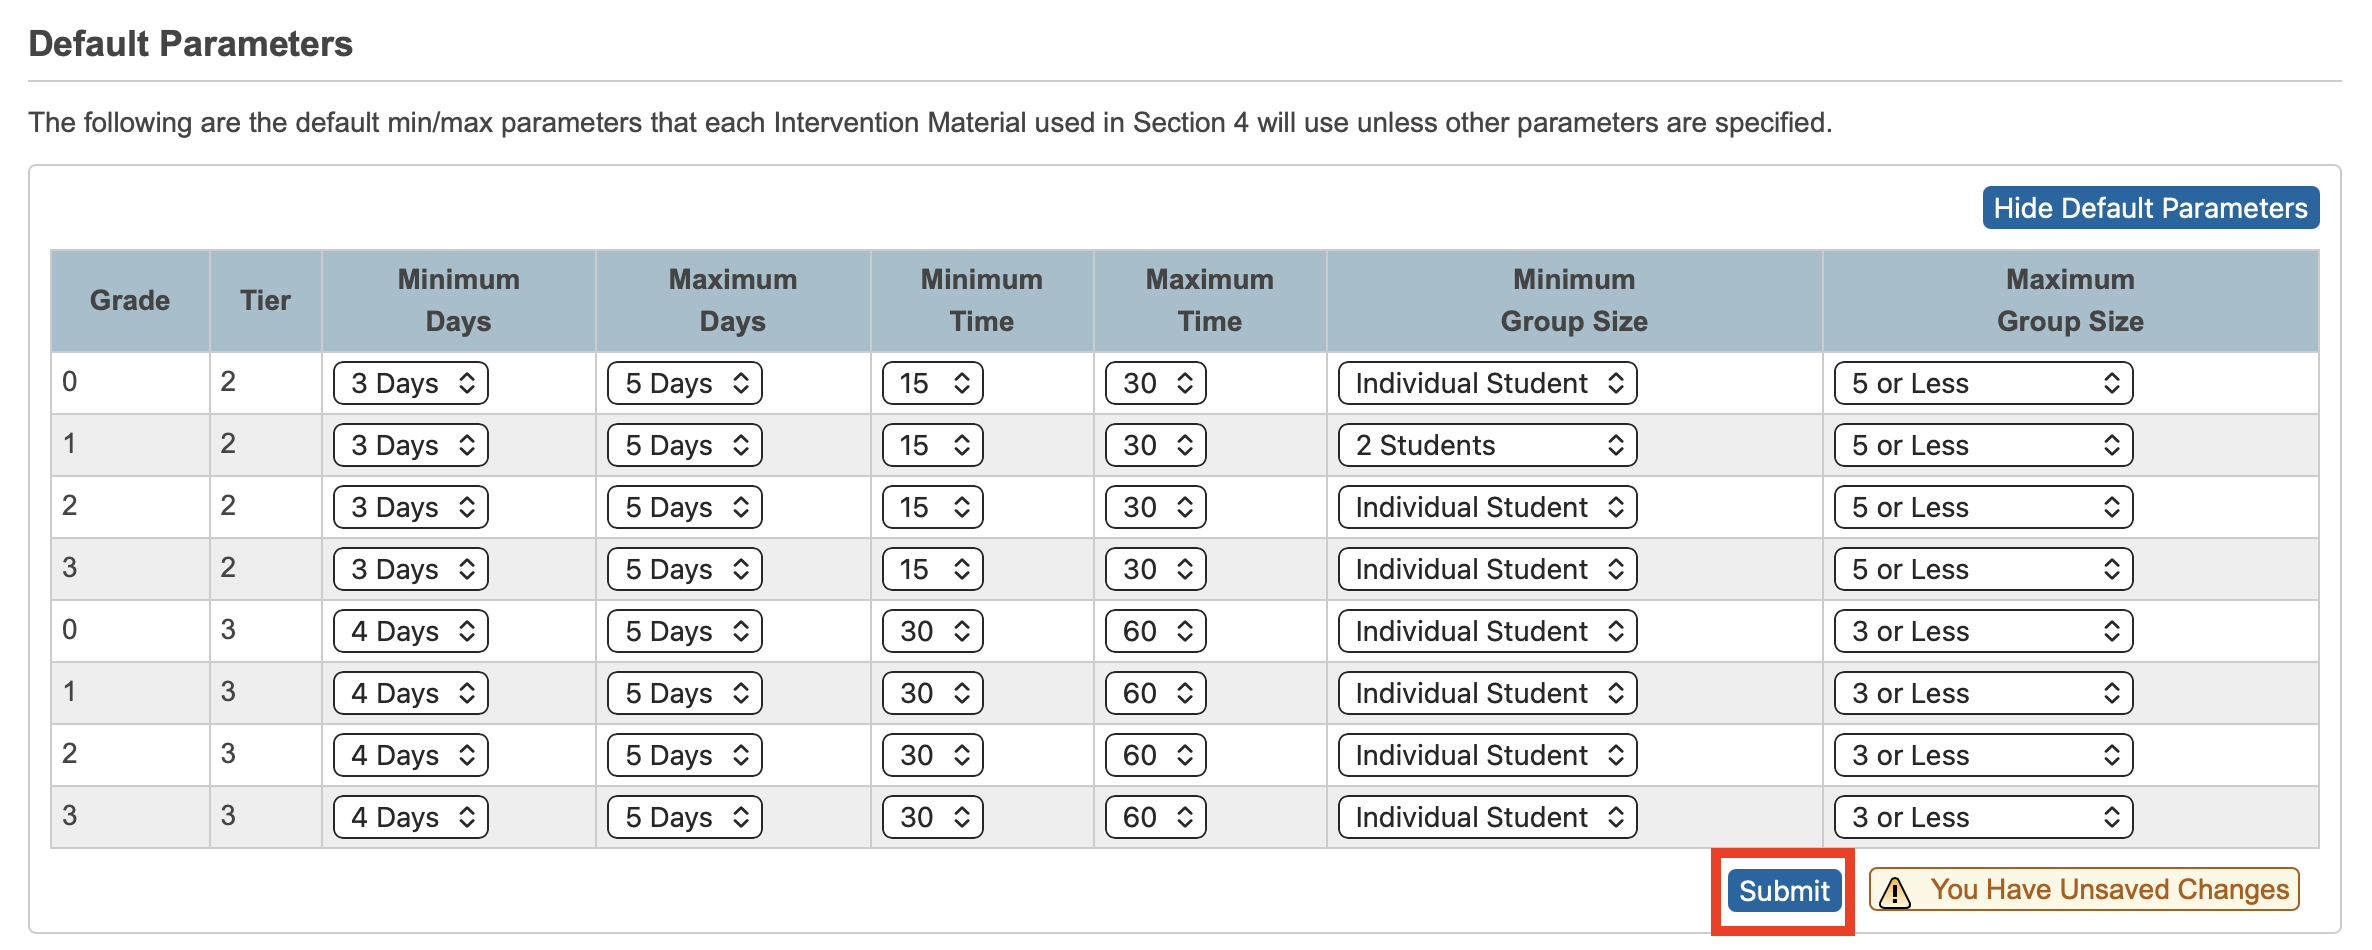Open Minimum Group Size dropdown for Grade 3 Tier 3

(1487, 817)
